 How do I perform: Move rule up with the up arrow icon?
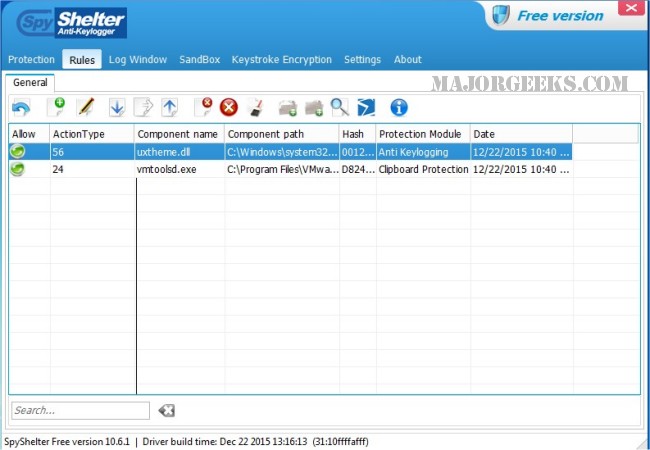pyautogui.click(x=170, y=108)
